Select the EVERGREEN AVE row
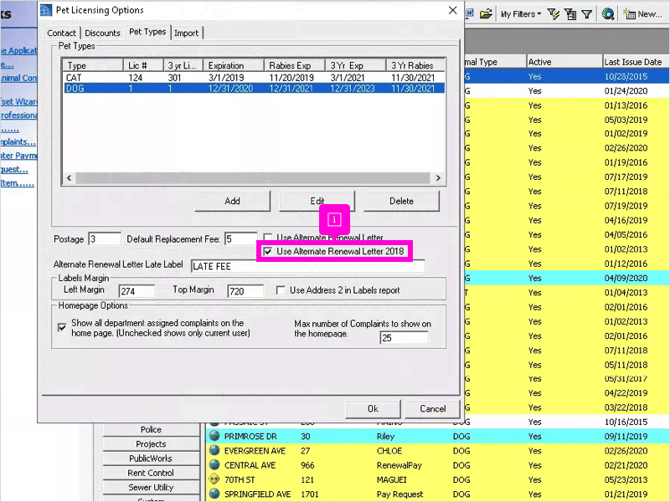Image resolution: width=670 pixels, height=502 pixels. (x=438, y=451)
